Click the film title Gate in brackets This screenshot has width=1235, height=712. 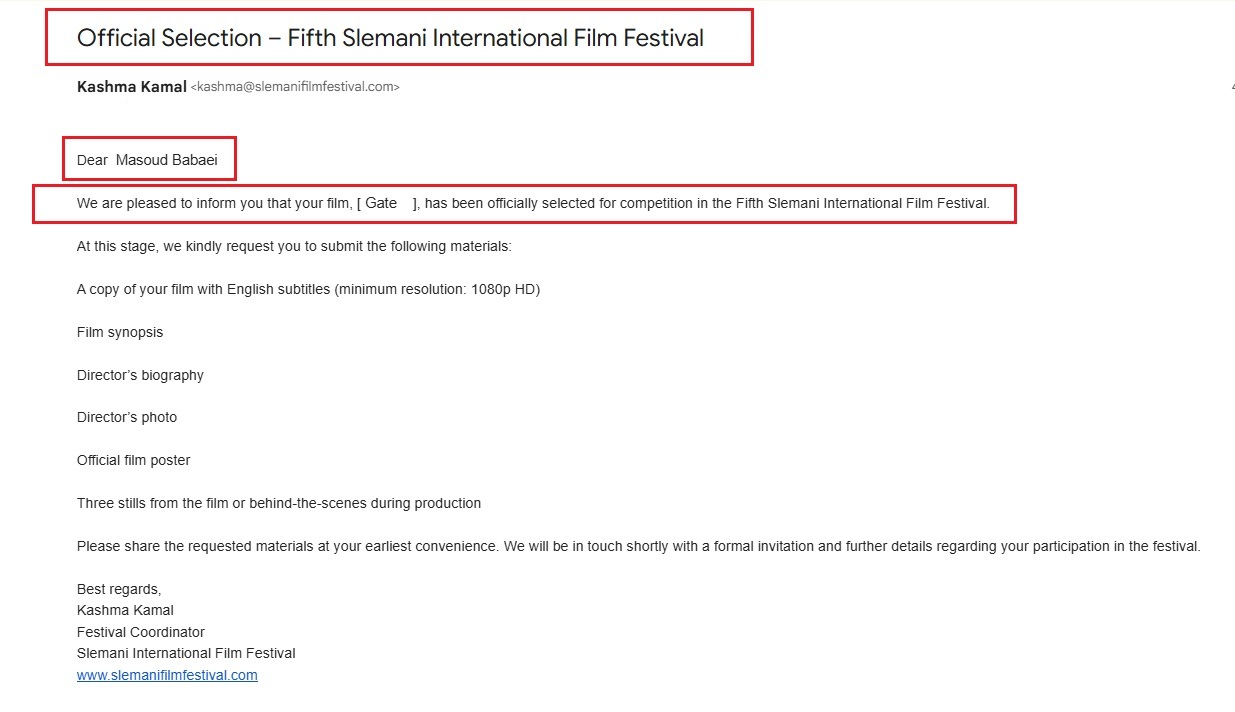(x=382, y=203)
